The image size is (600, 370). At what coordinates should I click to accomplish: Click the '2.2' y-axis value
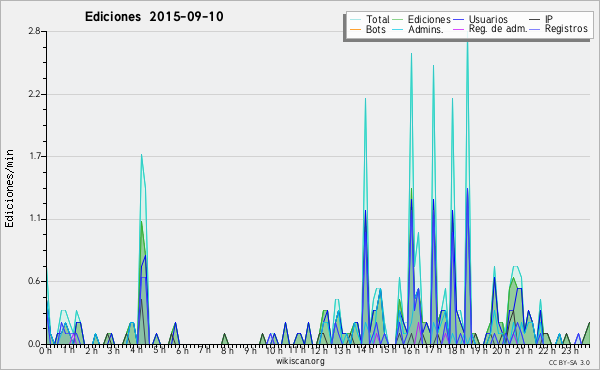click(34, 94)
